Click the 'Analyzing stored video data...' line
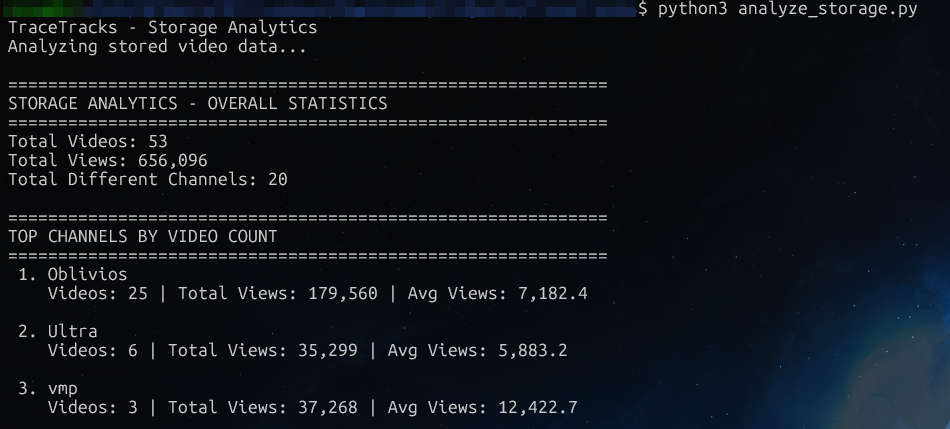 coord(158,47)
